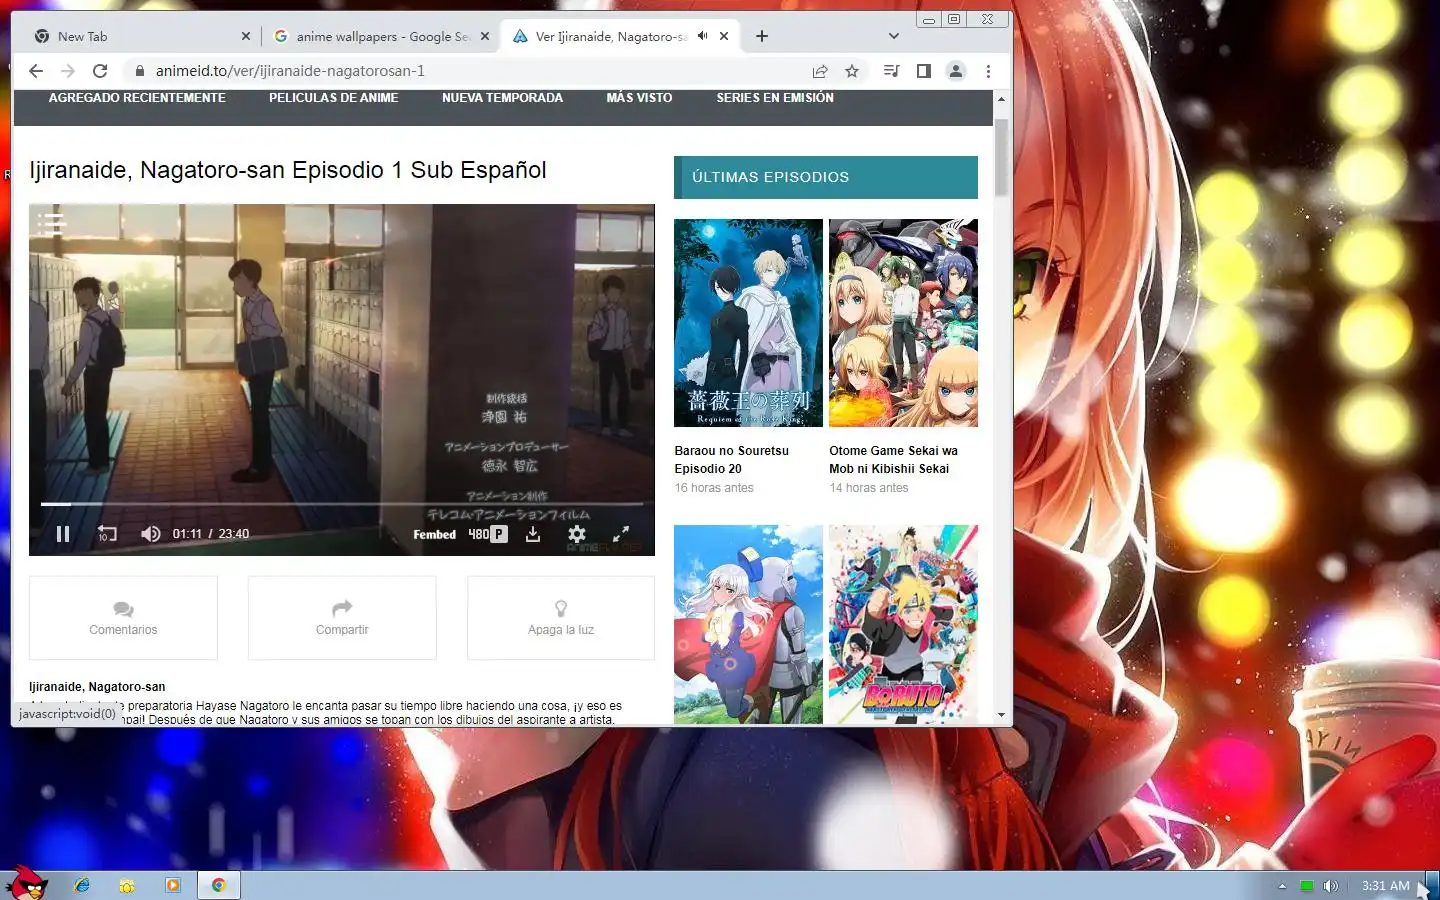
Task: Open SERIES EN EMISIÓN menu
Action: click(775, 98)
